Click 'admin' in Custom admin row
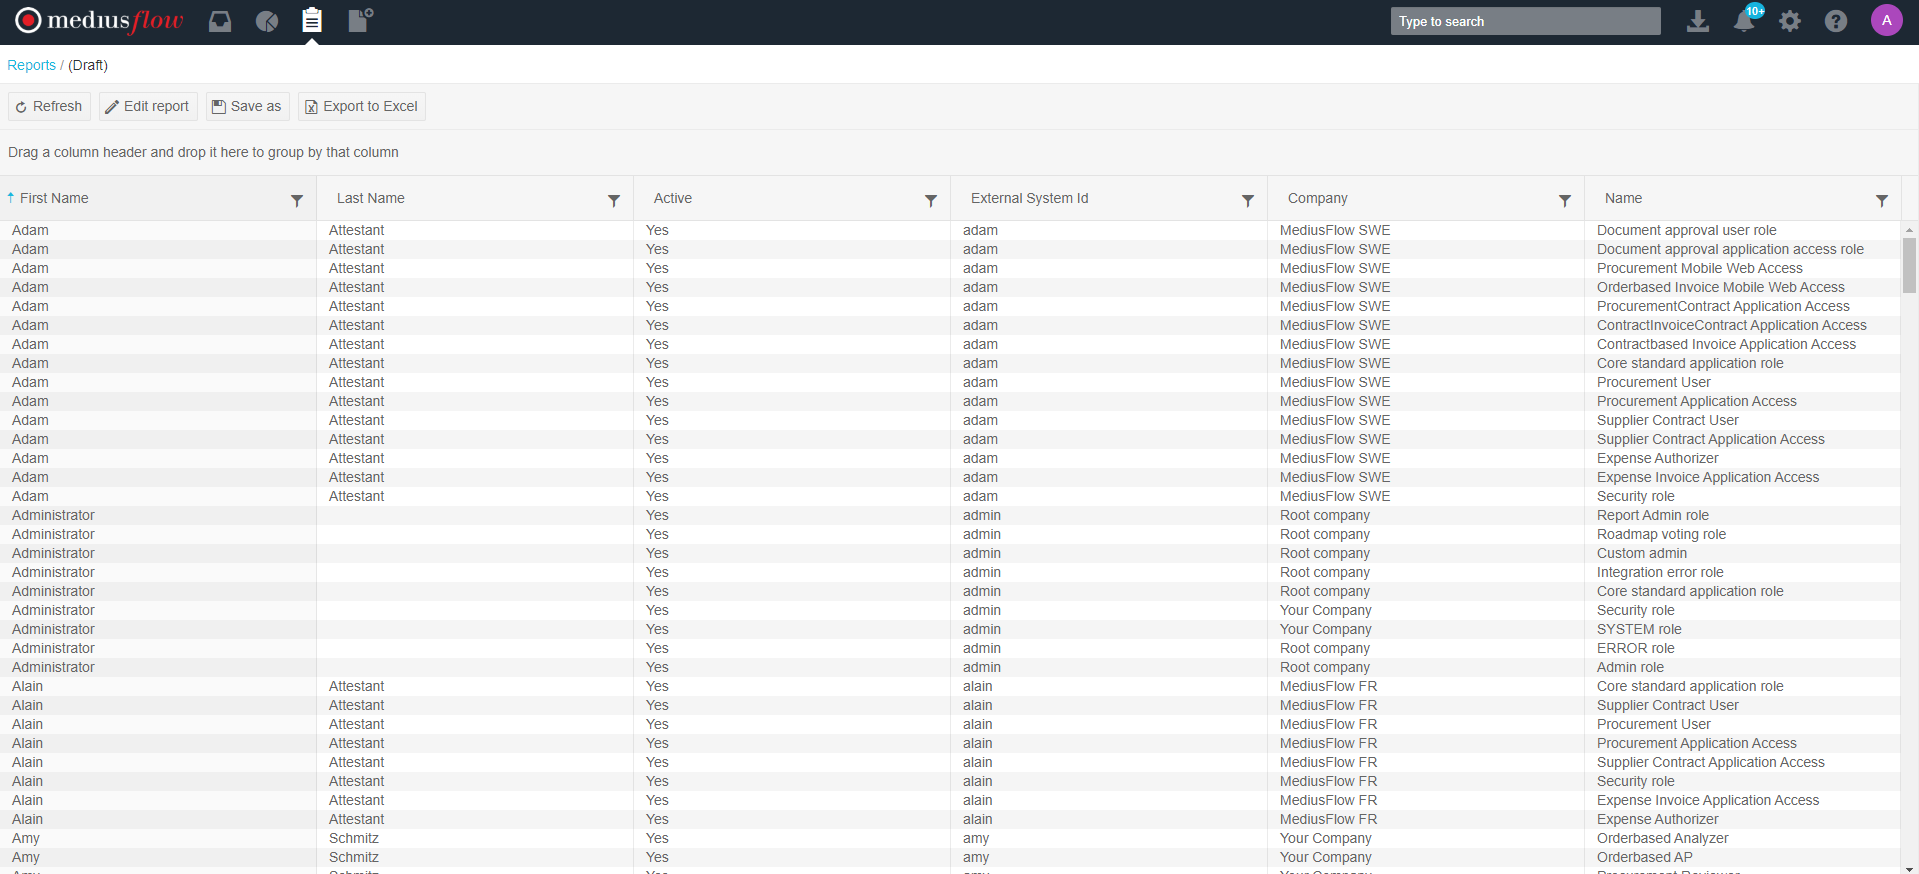 [x=981, y=553]
